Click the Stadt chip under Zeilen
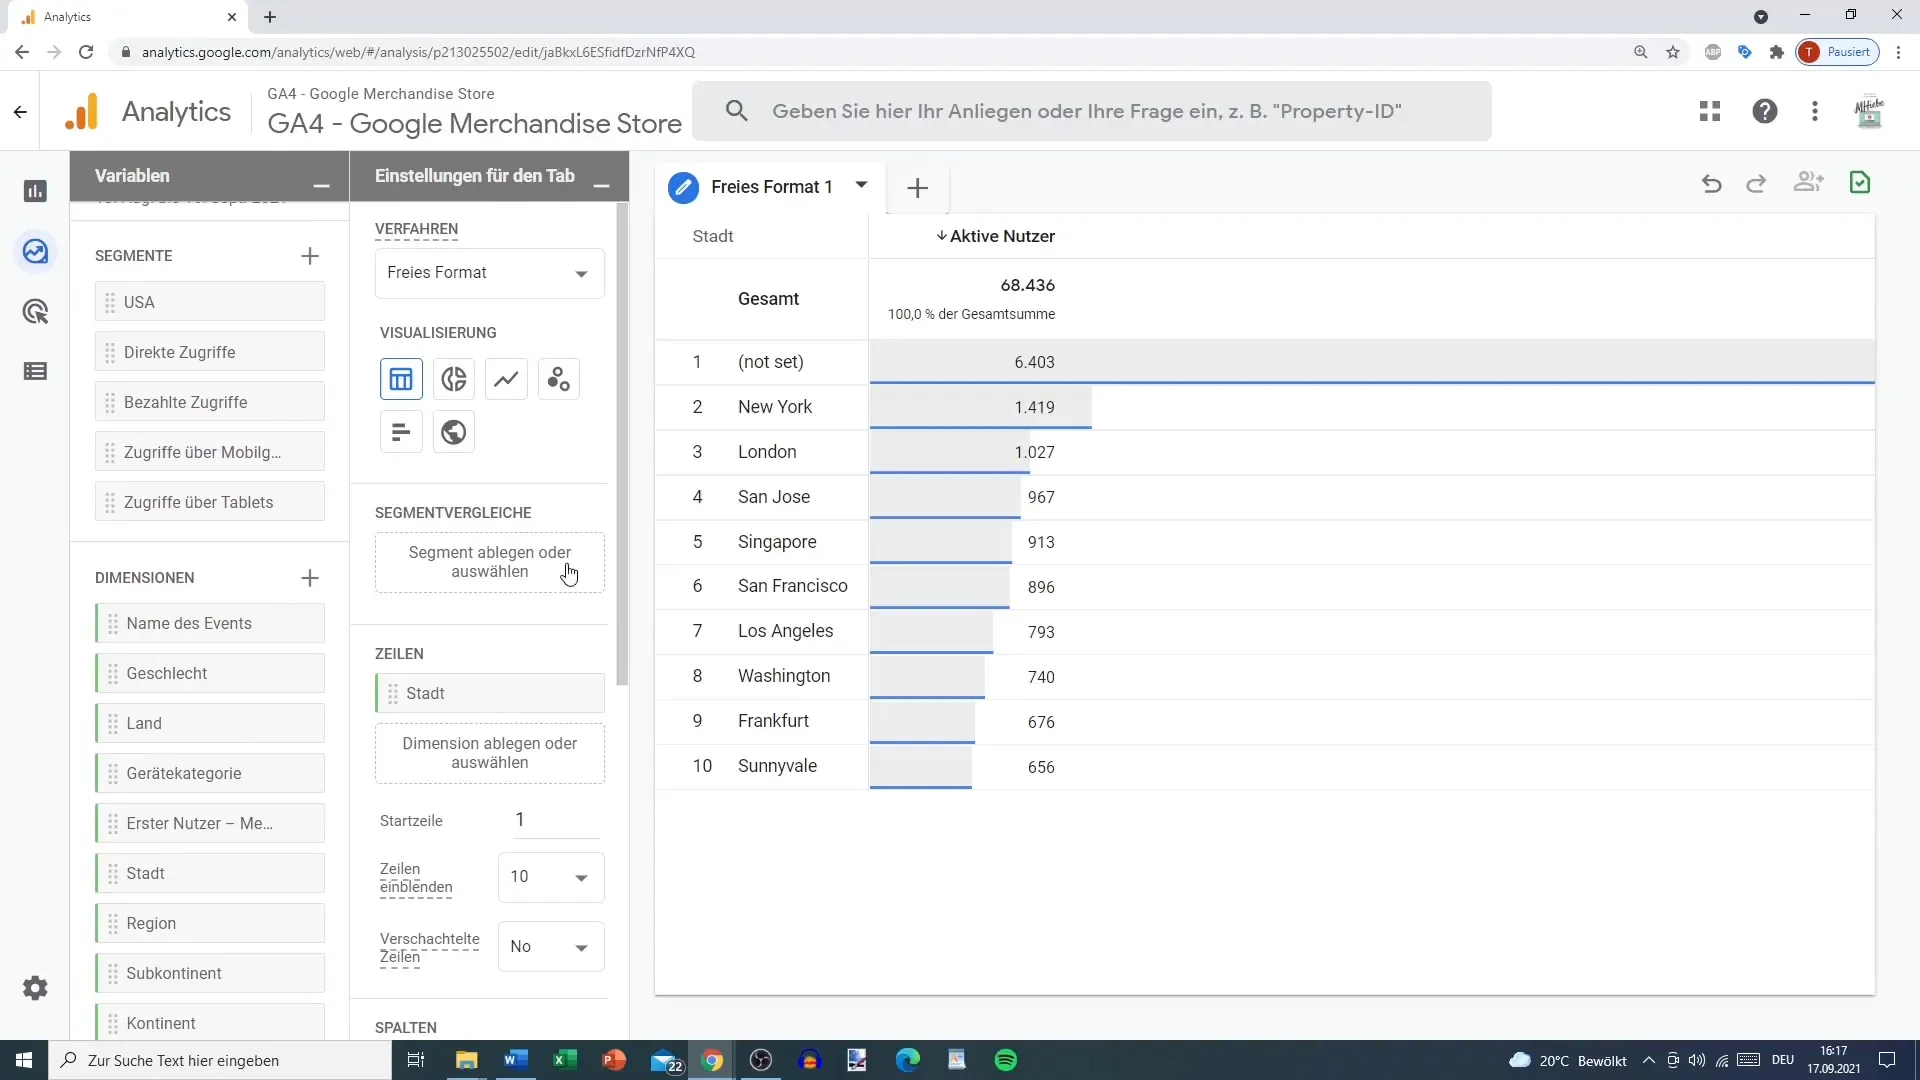Screen dimensions: 1920x1080 (x=490, y=693)
